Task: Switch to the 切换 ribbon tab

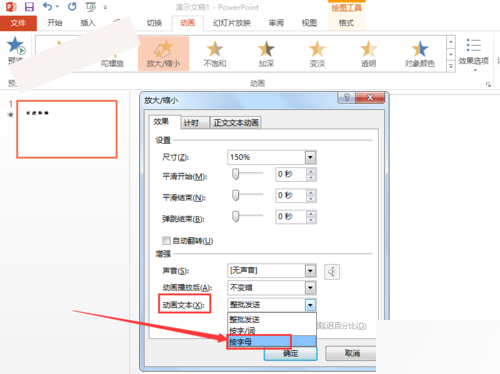Action: 154,23
